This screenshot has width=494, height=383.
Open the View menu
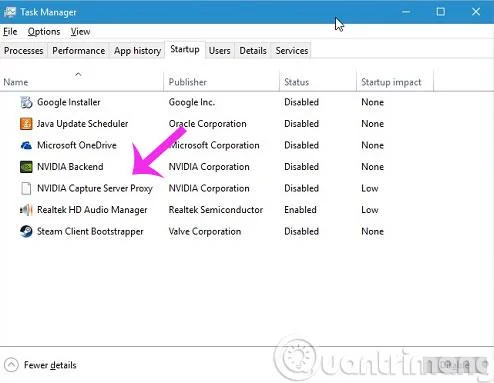click(x=80, y=32)
